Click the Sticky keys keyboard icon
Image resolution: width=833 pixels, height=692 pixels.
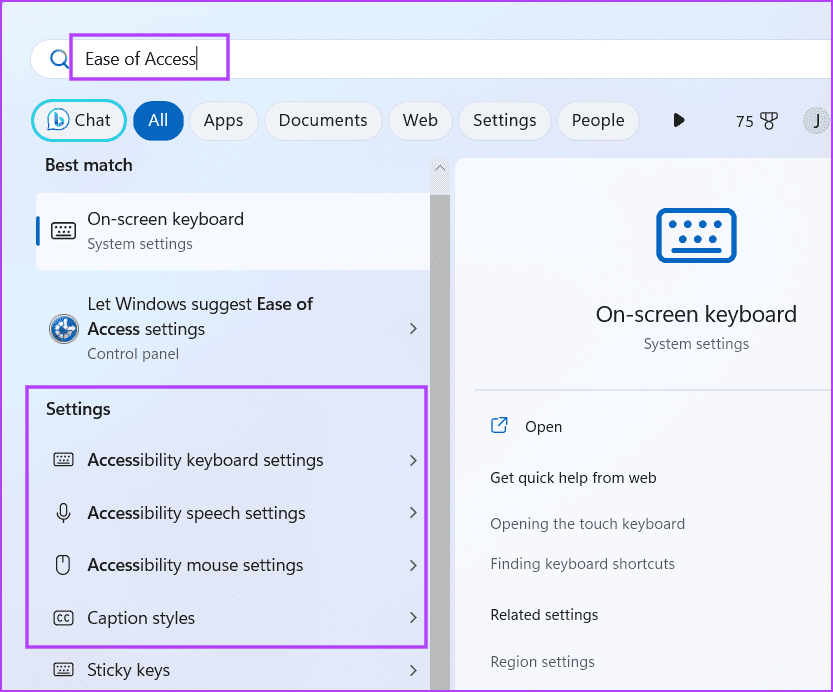click(63, 669)
